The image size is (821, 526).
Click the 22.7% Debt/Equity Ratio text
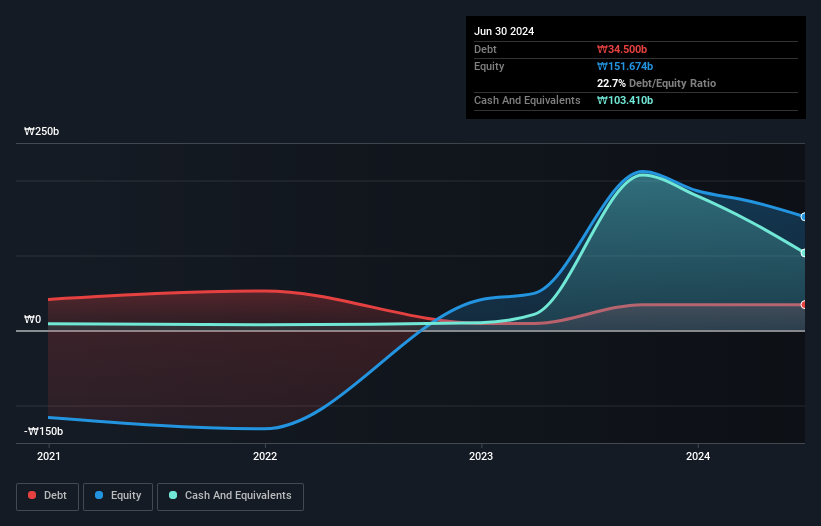pos(657,83)
